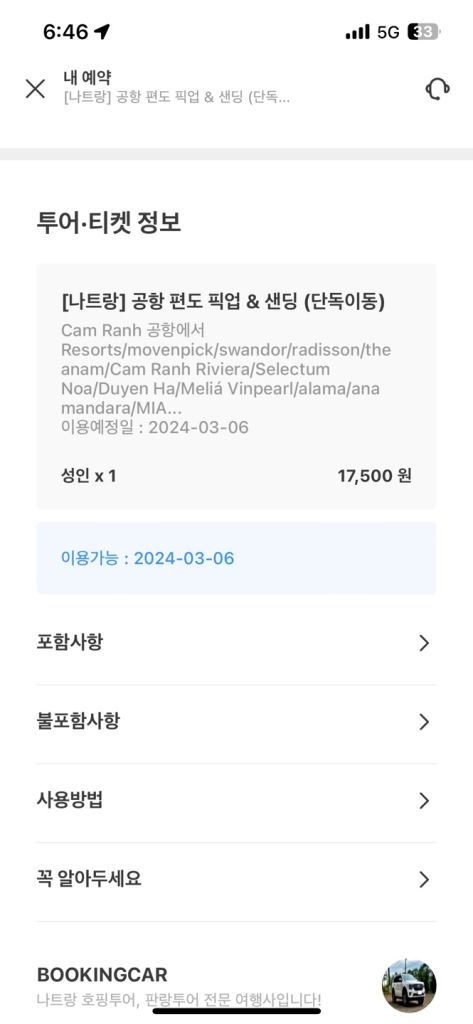
Task: Tap the 17,500 원 price text
Action: point(374,476)
